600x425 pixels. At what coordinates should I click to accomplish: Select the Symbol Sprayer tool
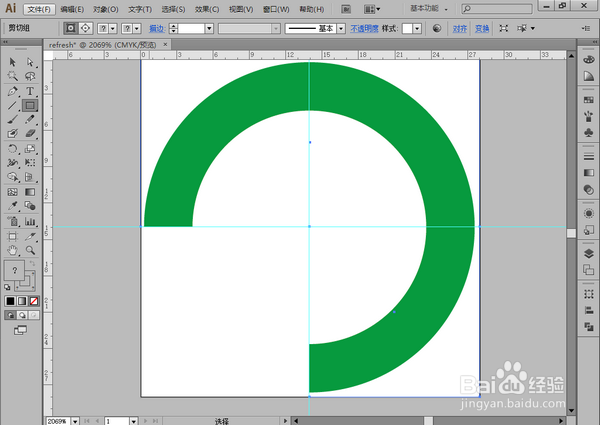coord(13,221)
